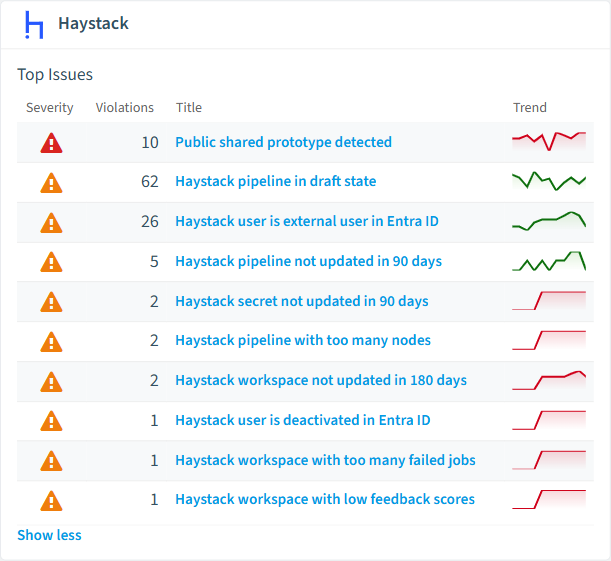
Task: Click the Trend column header
Action: pyautogui.click(x=530, y=108)
